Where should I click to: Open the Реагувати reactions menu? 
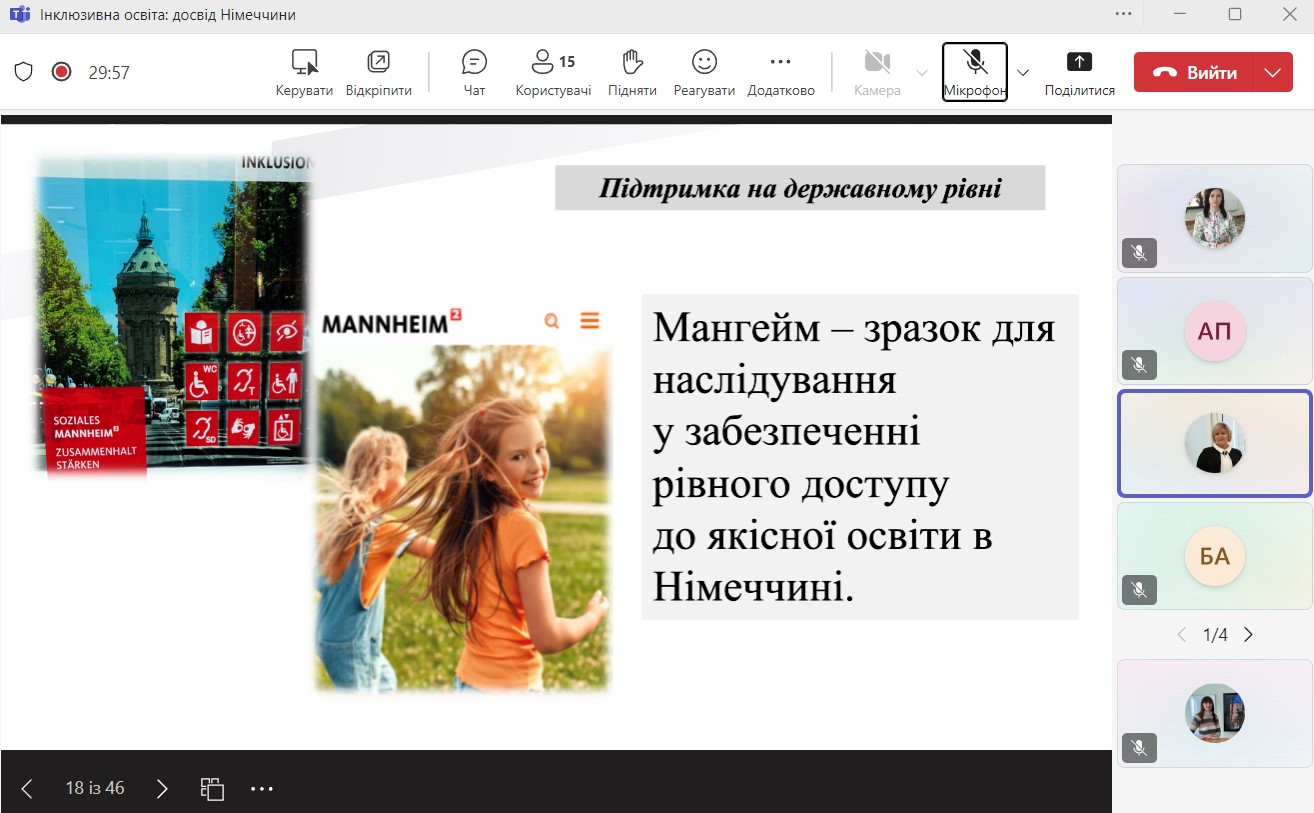tap(704, 72)
